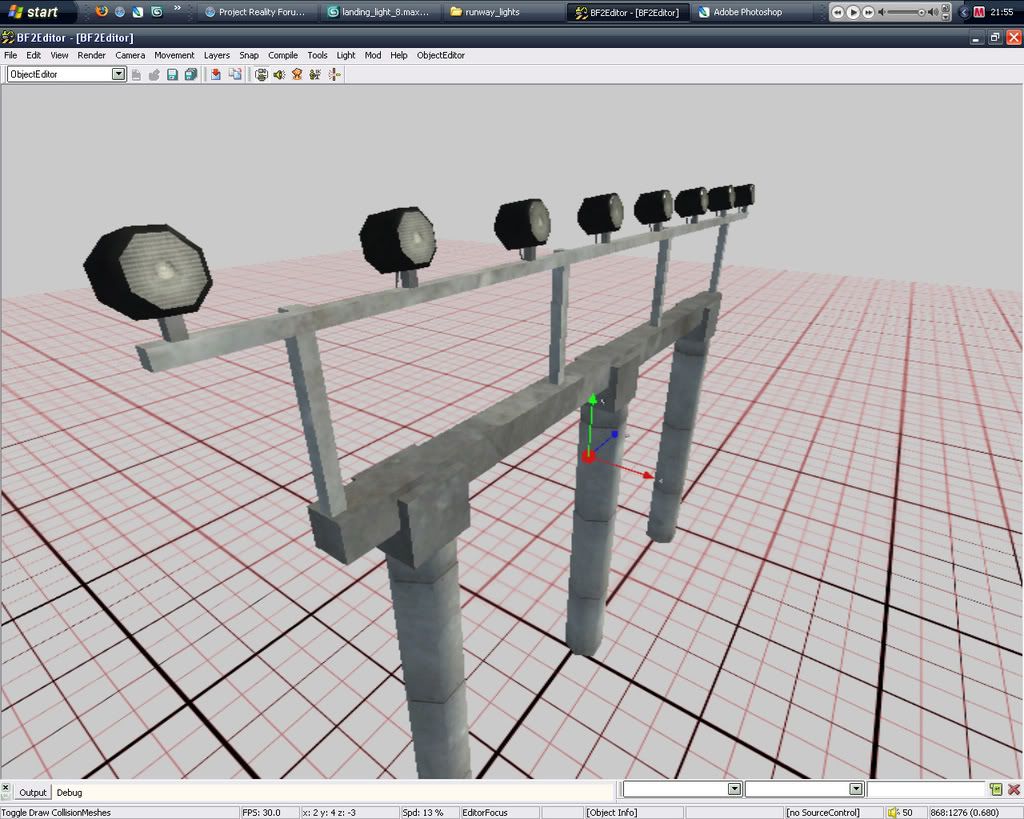1024x819 pixels.
Task: Expand the first bottom combo box
Action: (734, 789)
